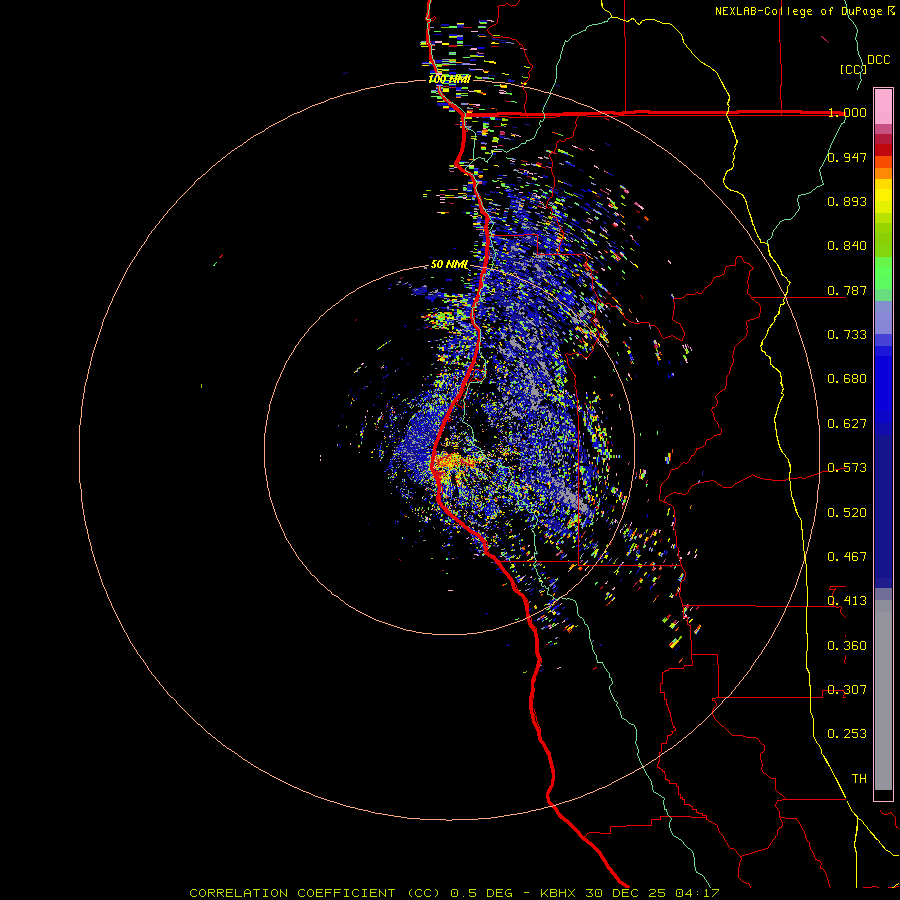Click the 0.733 scale value
This screenshot has height=900, width=900.
click(847, 335)
